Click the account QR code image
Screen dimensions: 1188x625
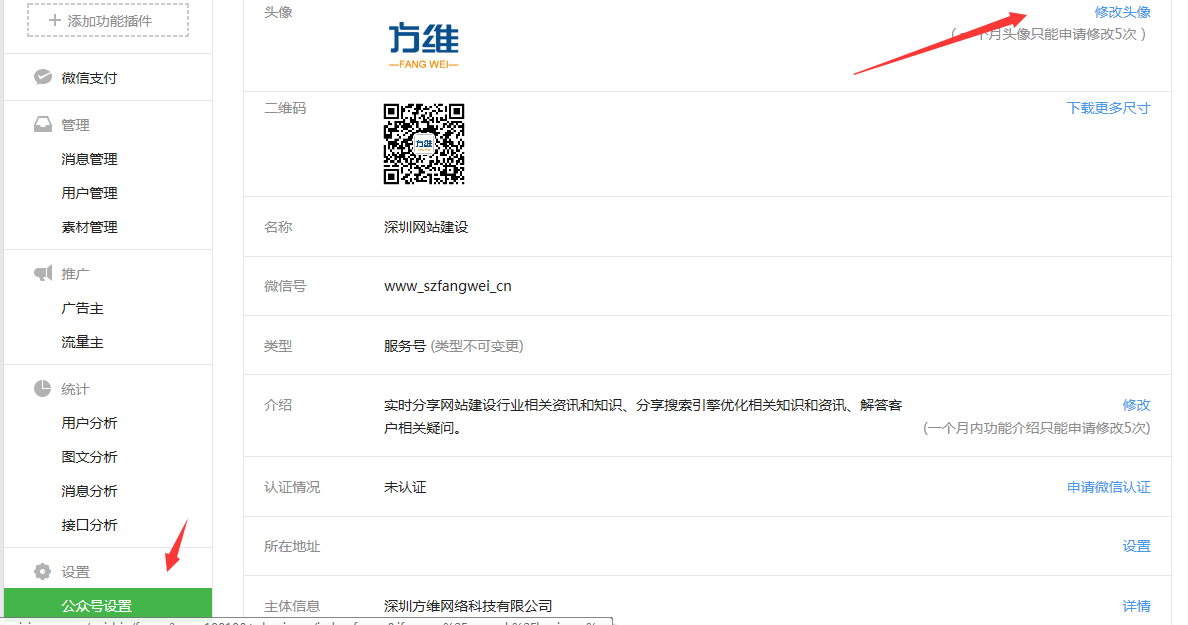tap(424, 144)
